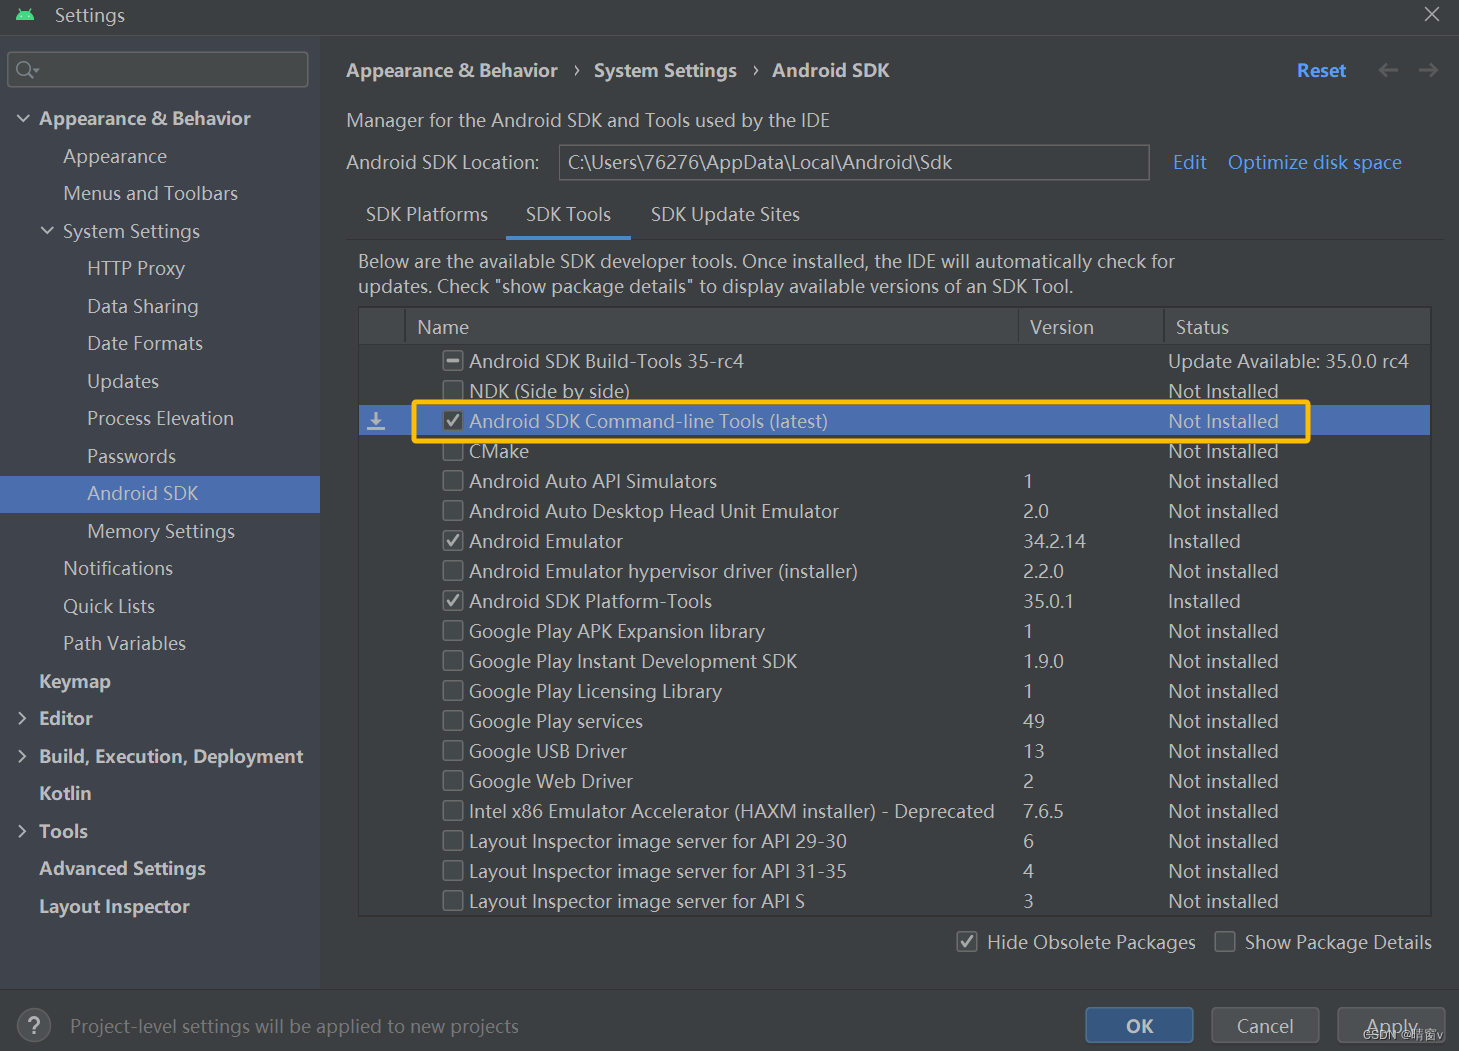
Task: Click the Apply button
Action: (x=1391, y=1025)
